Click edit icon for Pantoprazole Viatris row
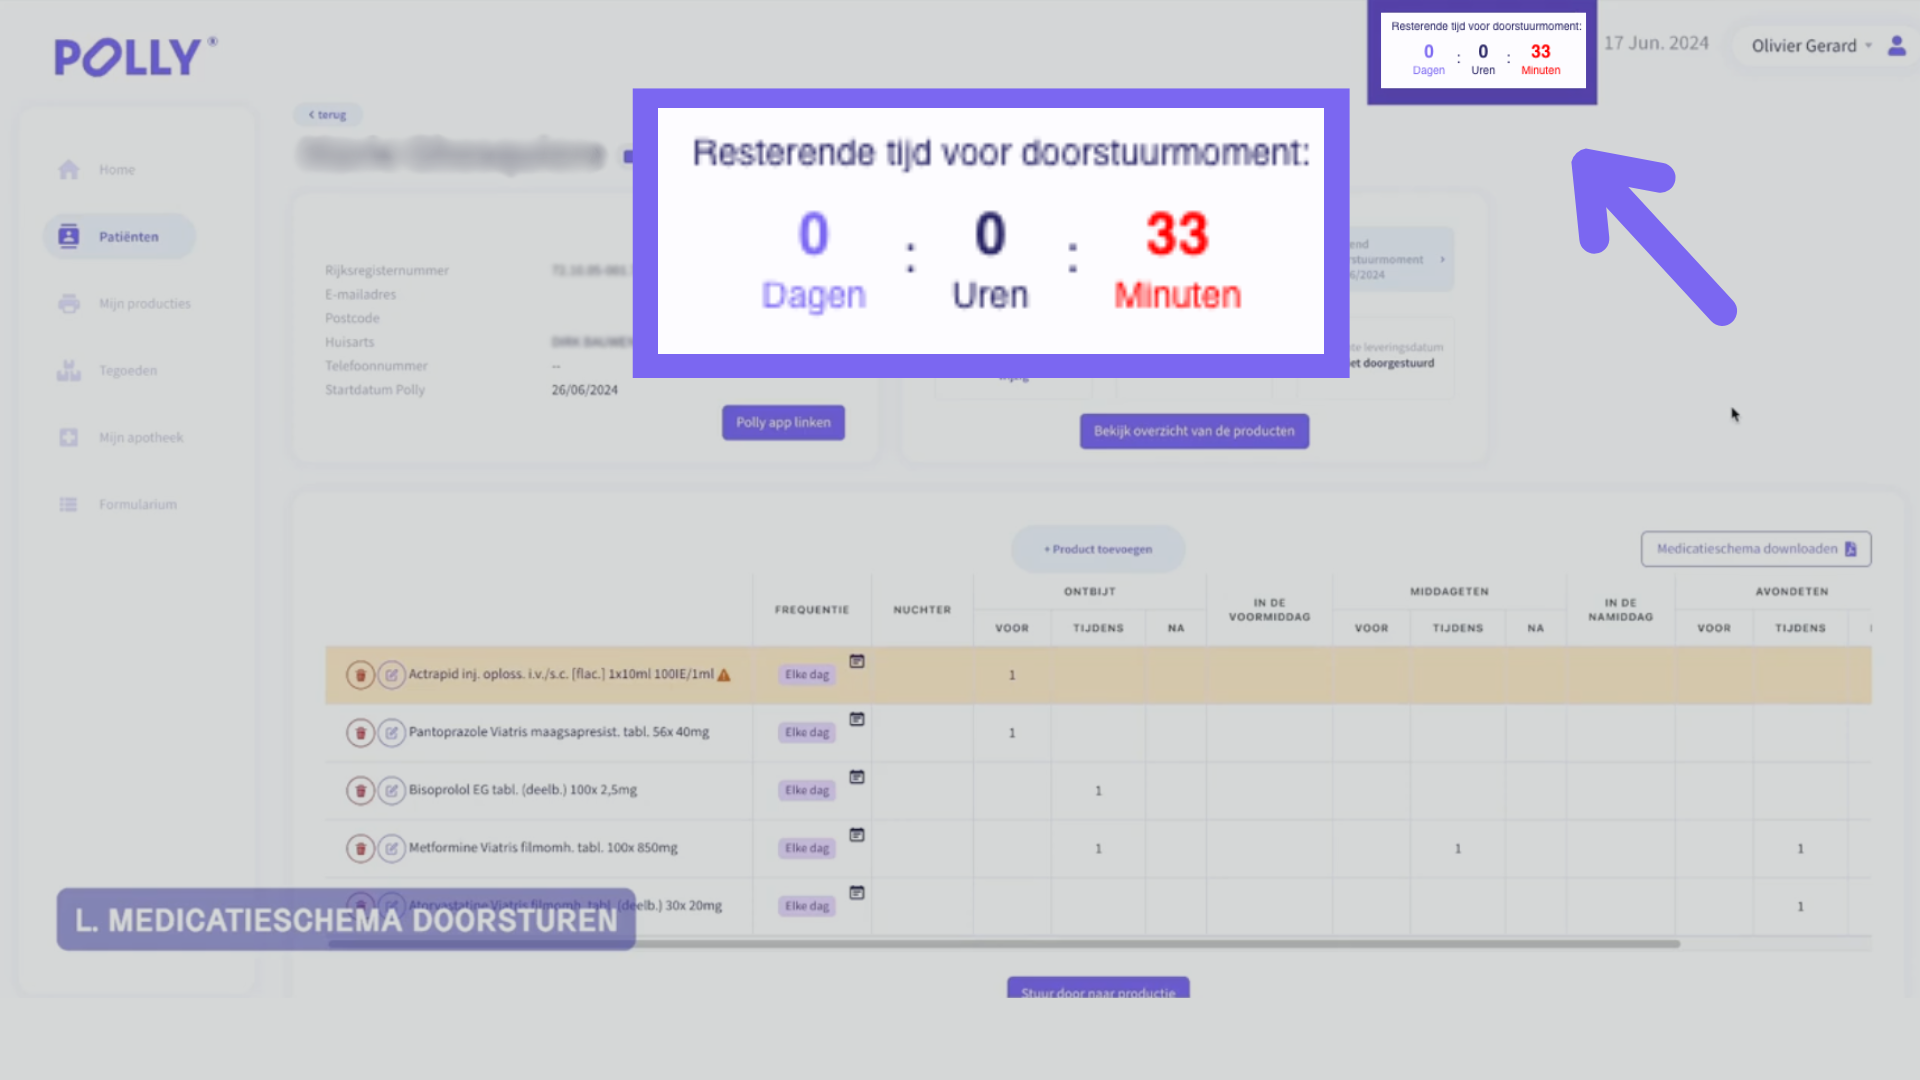Viewport: 1920px width, 1080px height. (392, 733)
